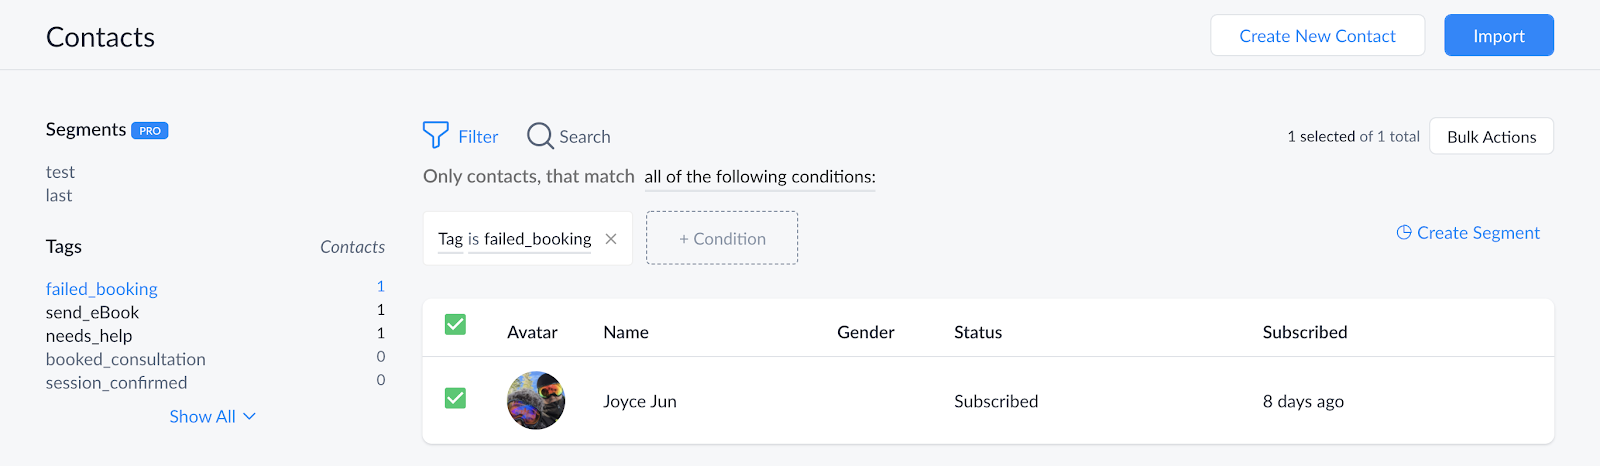
Task: Remove the failed_booking tag condition
Action: pos(611,239)
